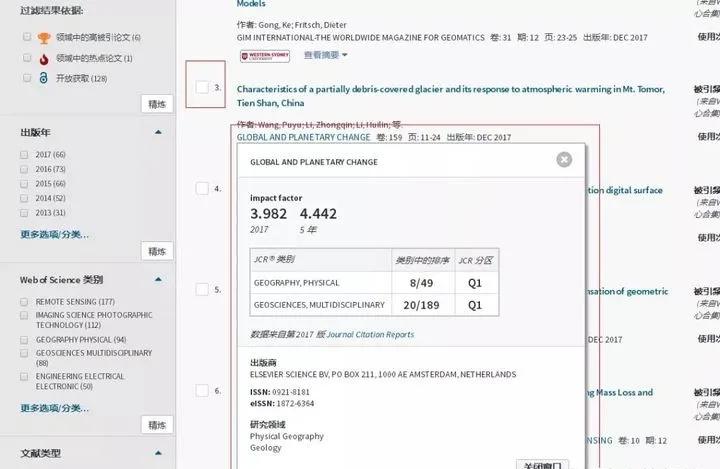Select result 3 checkbox

[202, 87]
